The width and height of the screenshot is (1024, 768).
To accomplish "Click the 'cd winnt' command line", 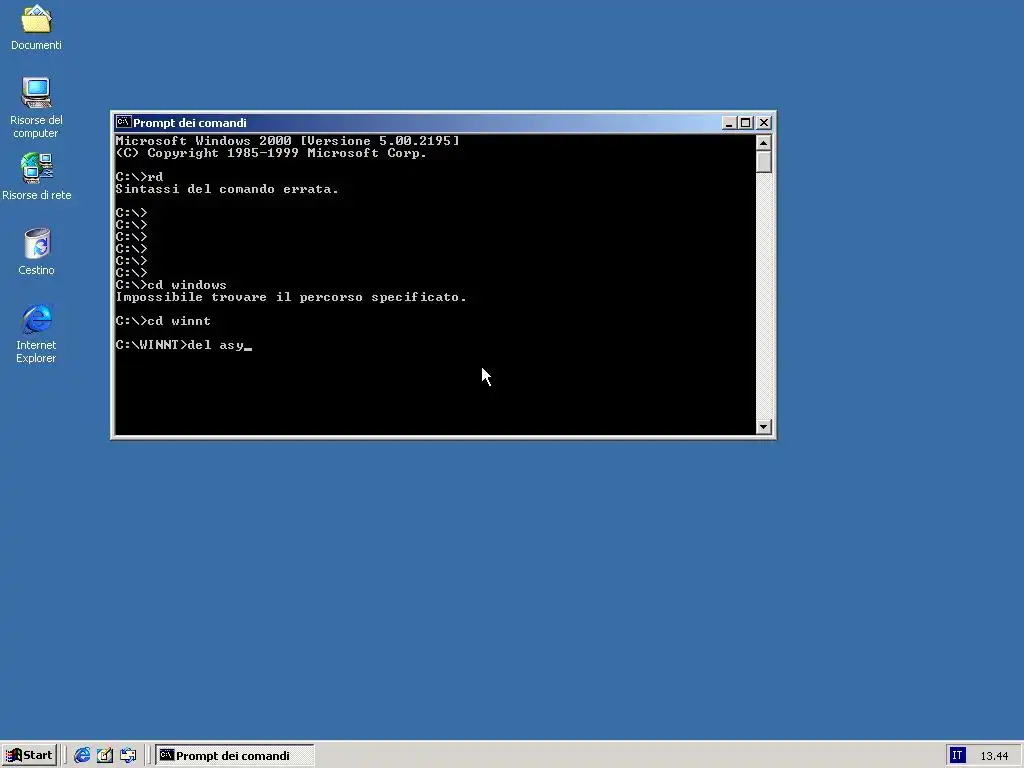I will (x=163, y=321).
